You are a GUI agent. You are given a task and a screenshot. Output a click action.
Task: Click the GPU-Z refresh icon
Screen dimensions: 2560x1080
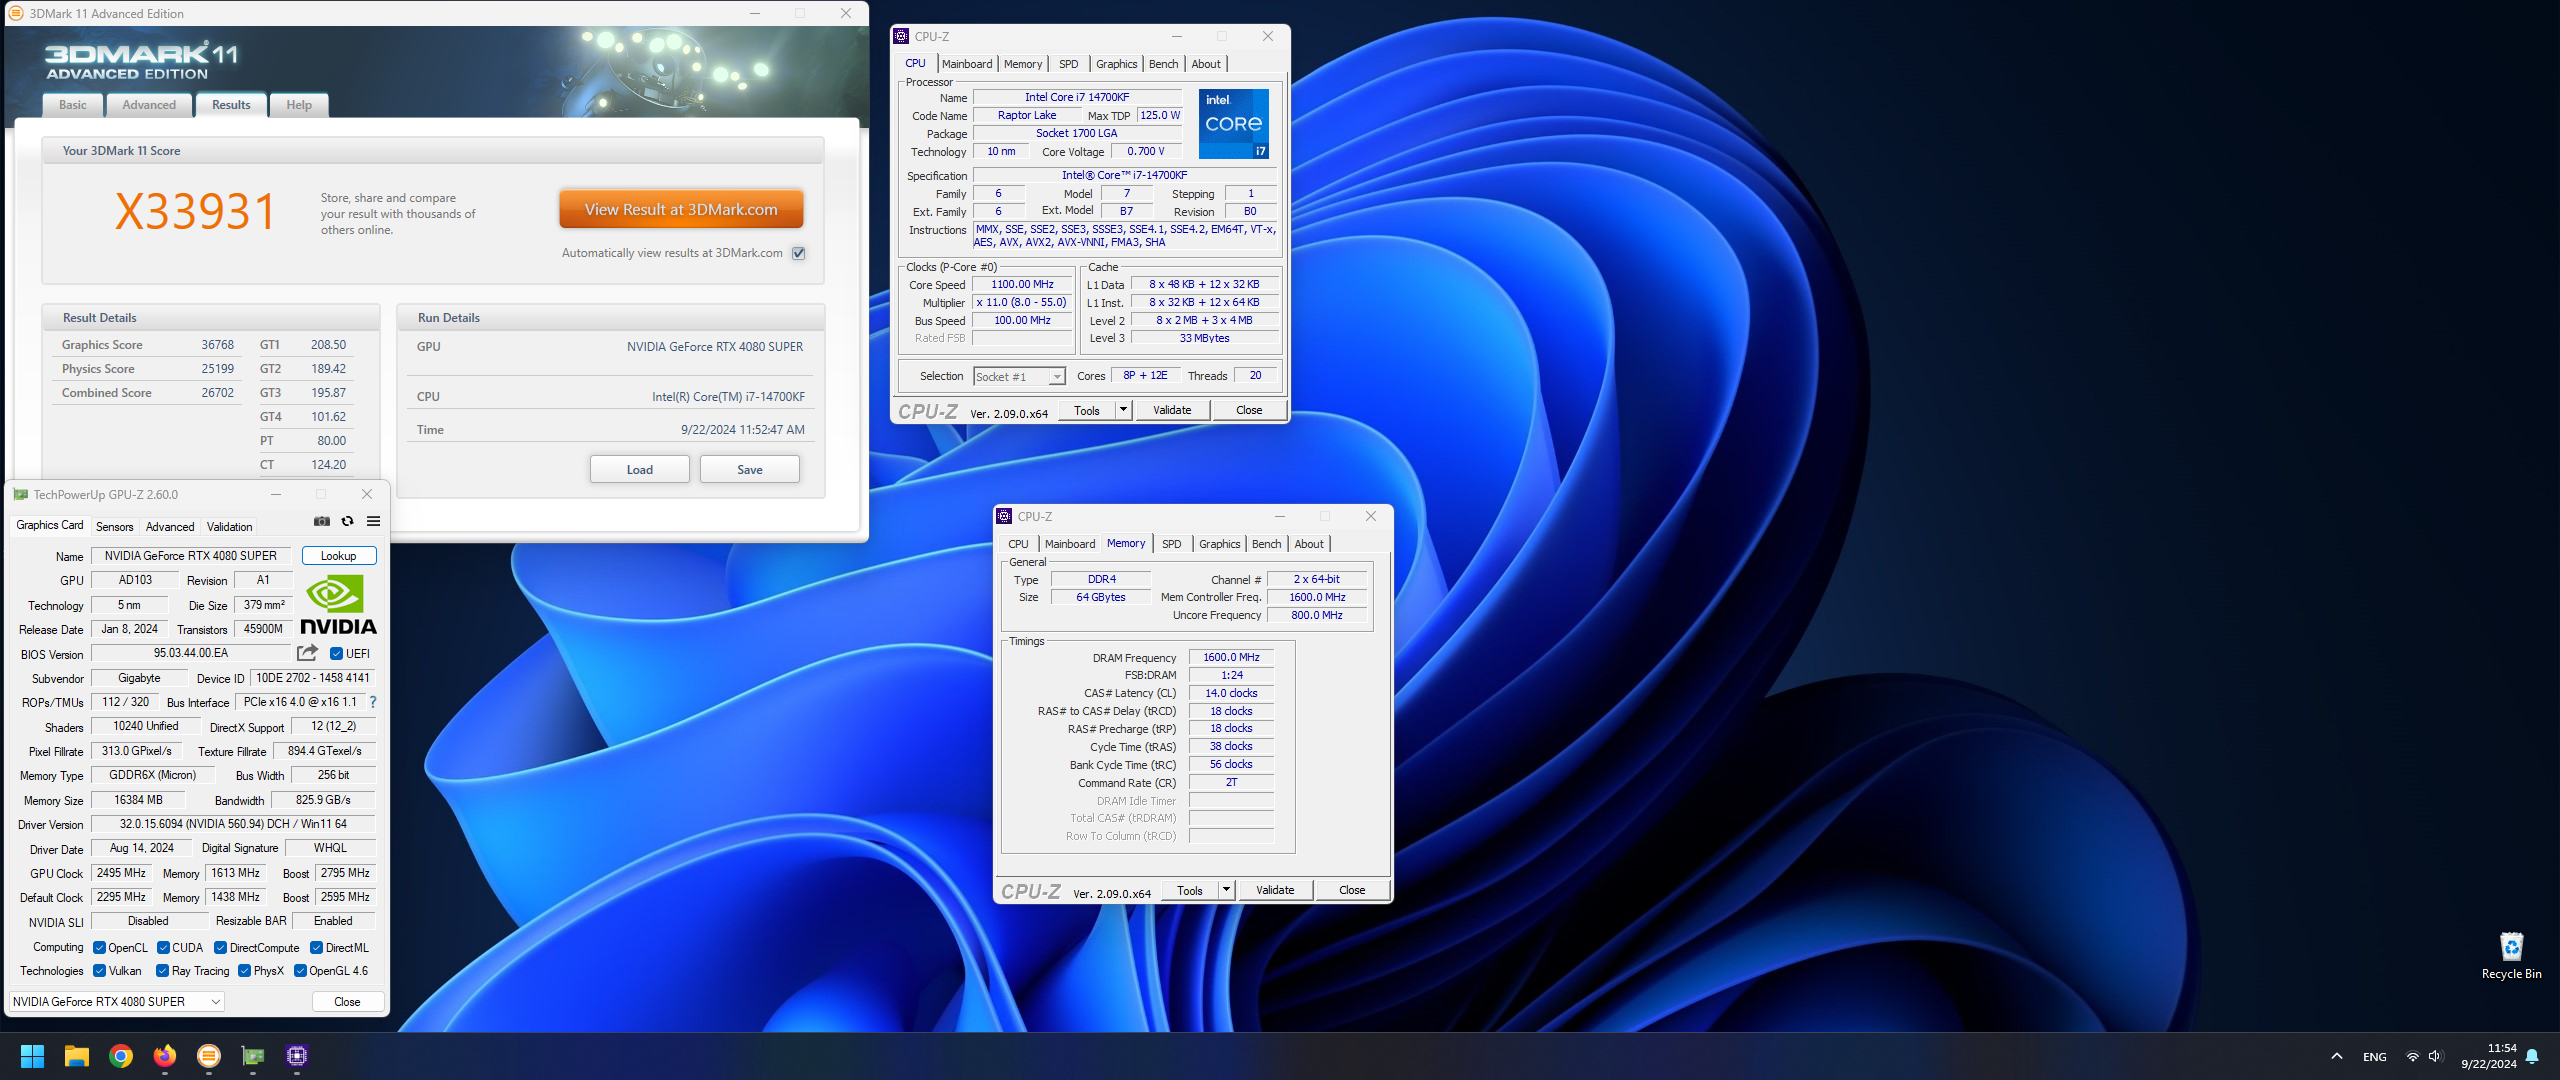tap(347, 521)
